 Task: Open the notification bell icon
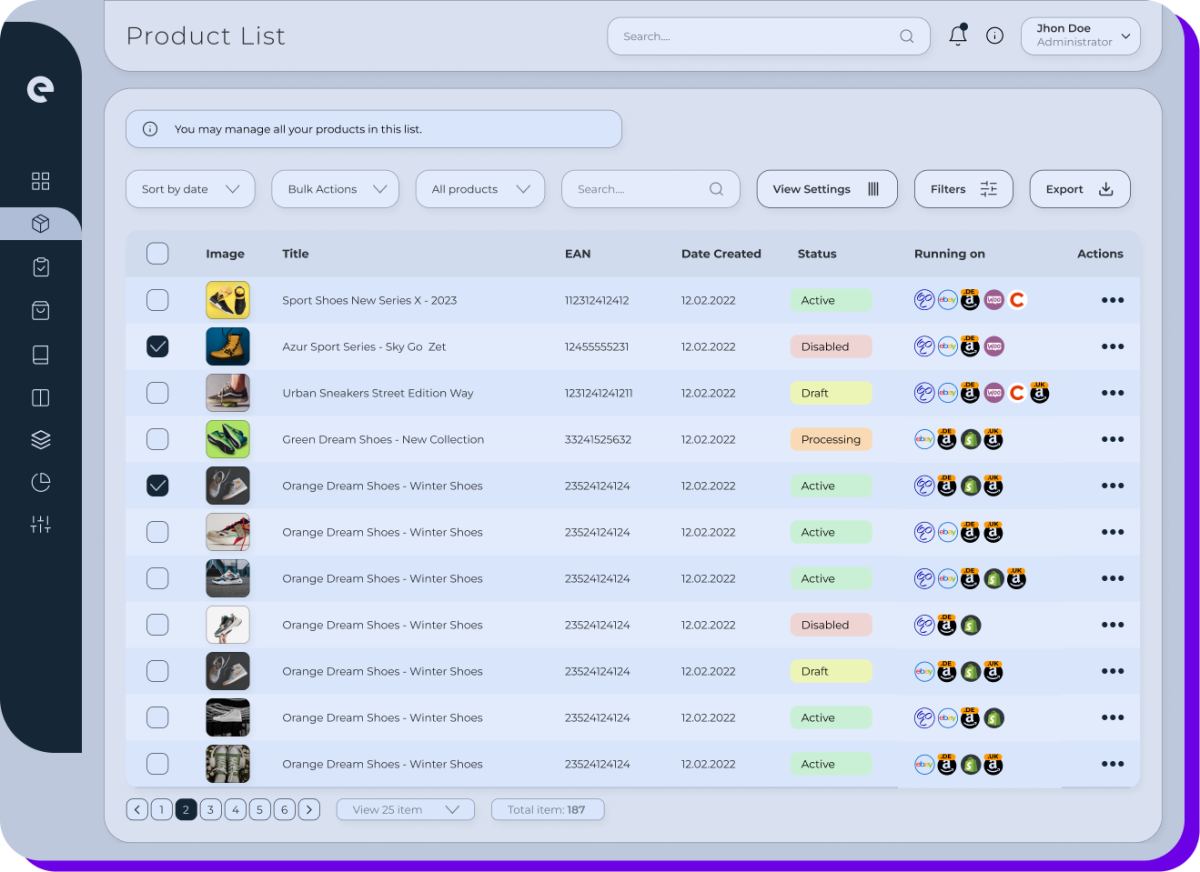point(957,35)
